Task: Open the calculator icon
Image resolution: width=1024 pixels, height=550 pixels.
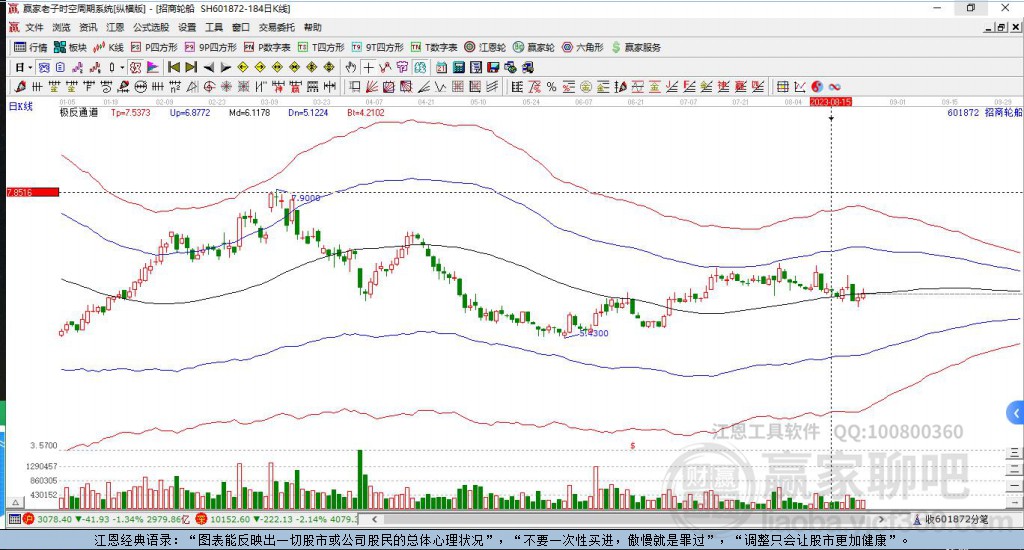Action: pyautogui.click(x=459, y=67)
